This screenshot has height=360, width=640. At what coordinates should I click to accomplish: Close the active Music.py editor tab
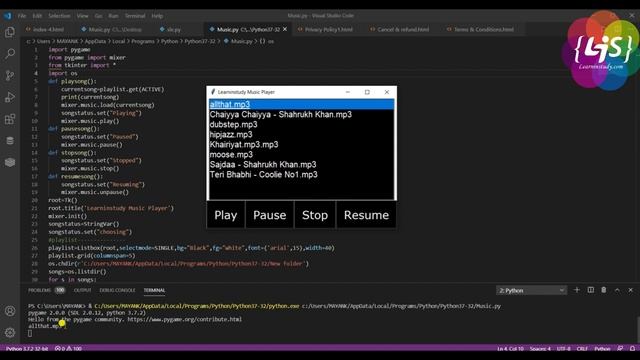tap(285, 29)
